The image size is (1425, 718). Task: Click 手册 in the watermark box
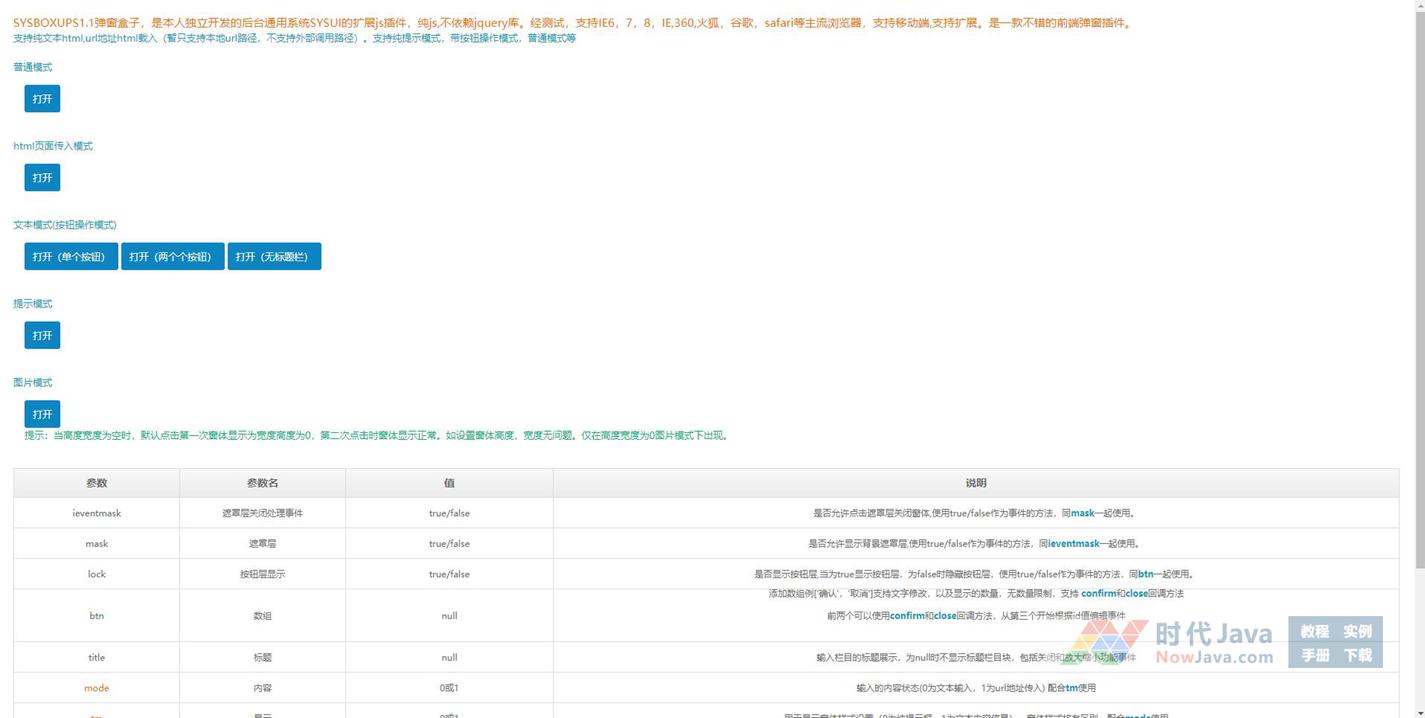pyautogui.click(x=1314, y=656)
